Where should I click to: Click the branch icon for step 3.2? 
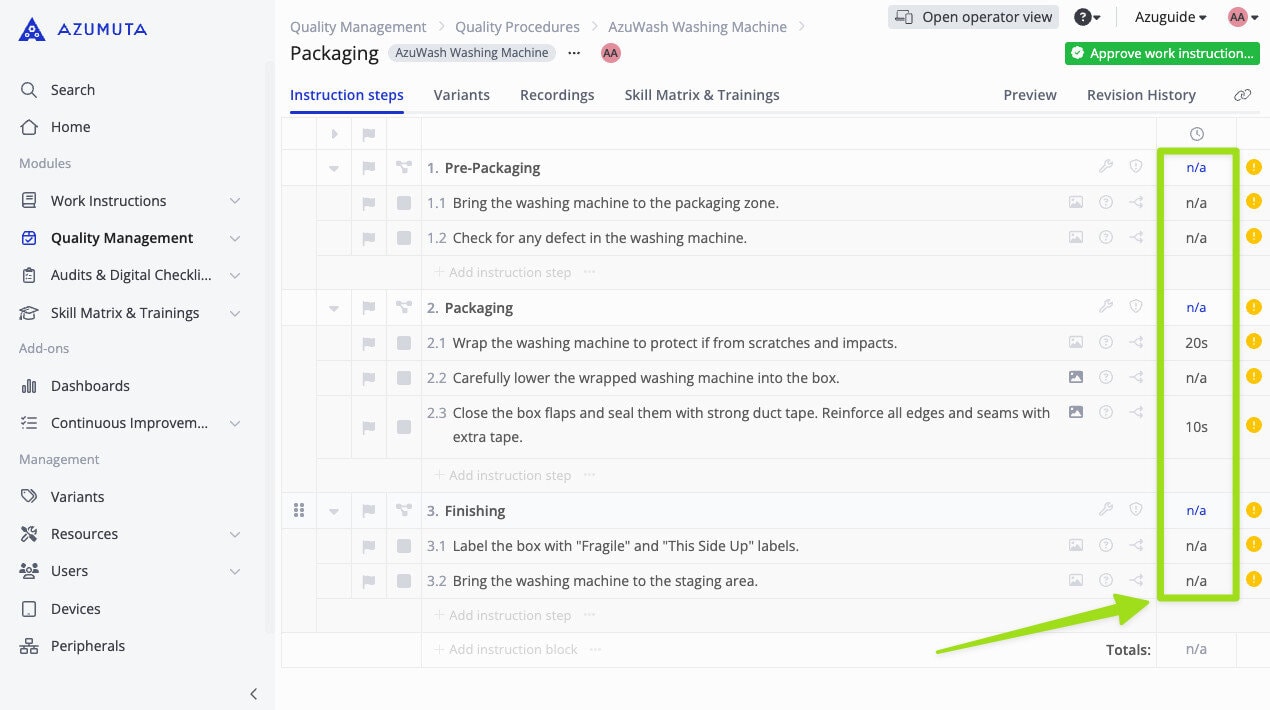click(1136, 580)
